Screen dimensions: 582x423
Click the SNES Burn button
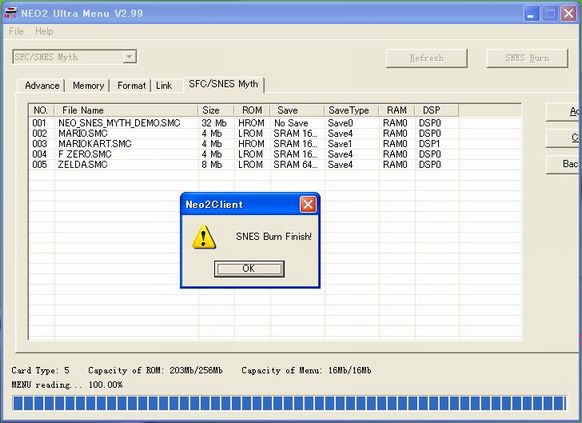click(527, 58)
